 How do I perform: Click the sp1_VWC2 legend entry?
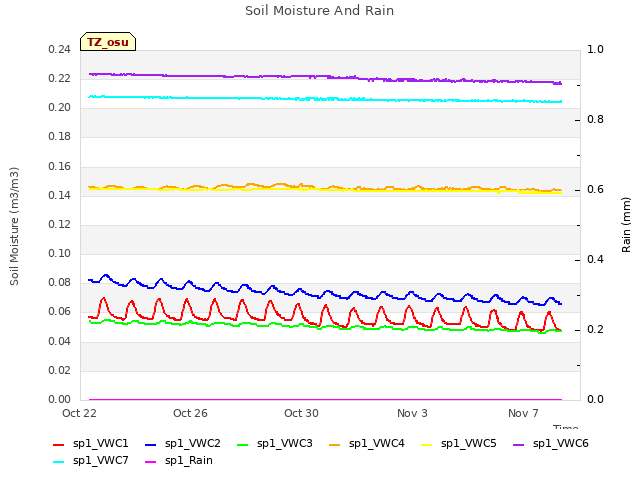[182, 443]
